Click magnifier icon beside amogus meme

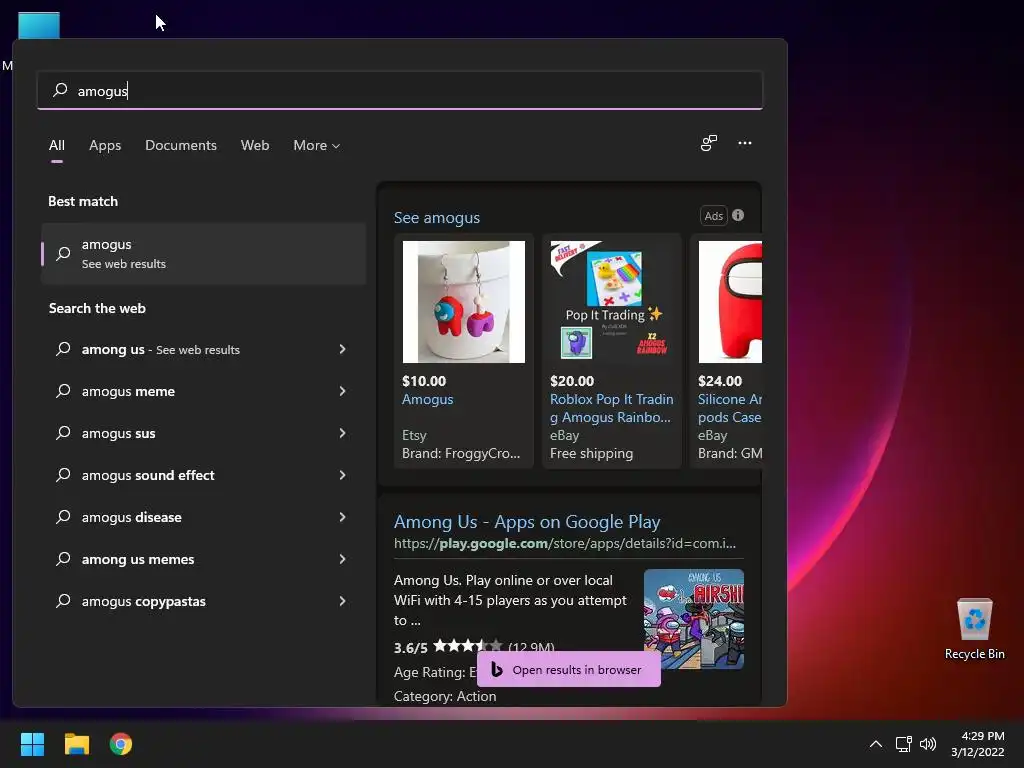[x=63, y=391]
